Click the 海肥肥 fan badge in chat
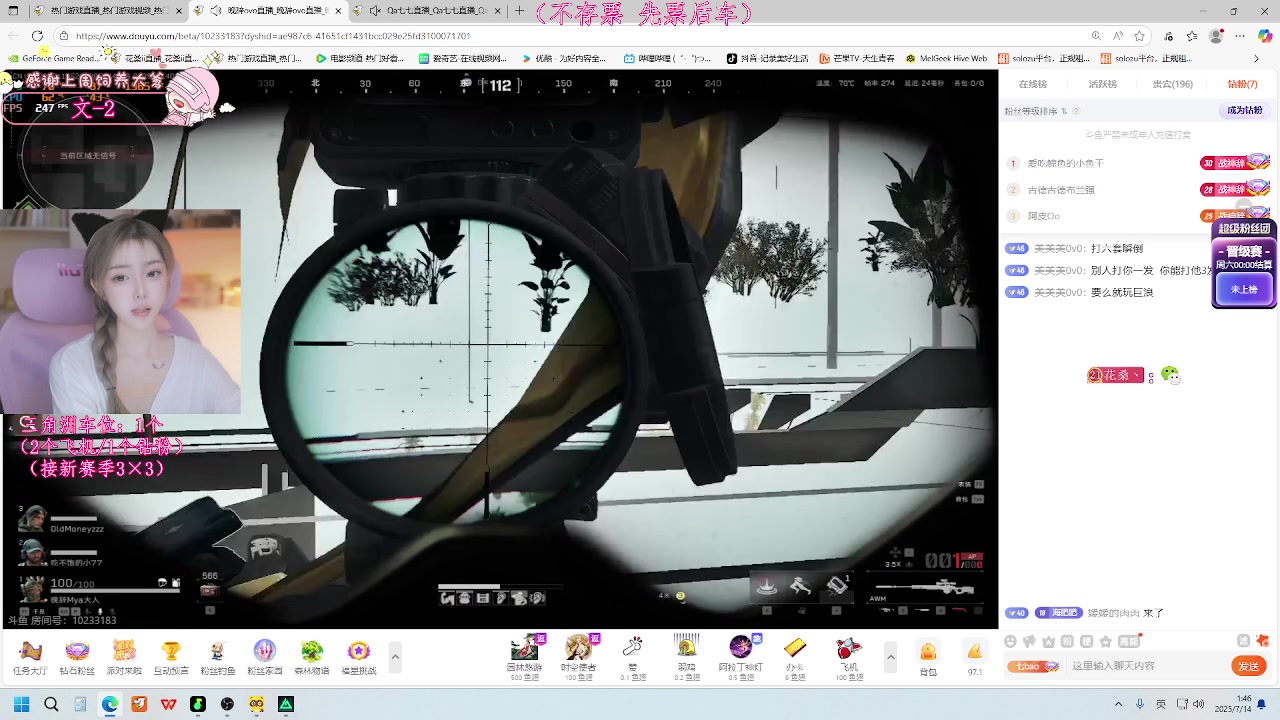The width and height of the screenshot is (1280, 720). 1059,613
